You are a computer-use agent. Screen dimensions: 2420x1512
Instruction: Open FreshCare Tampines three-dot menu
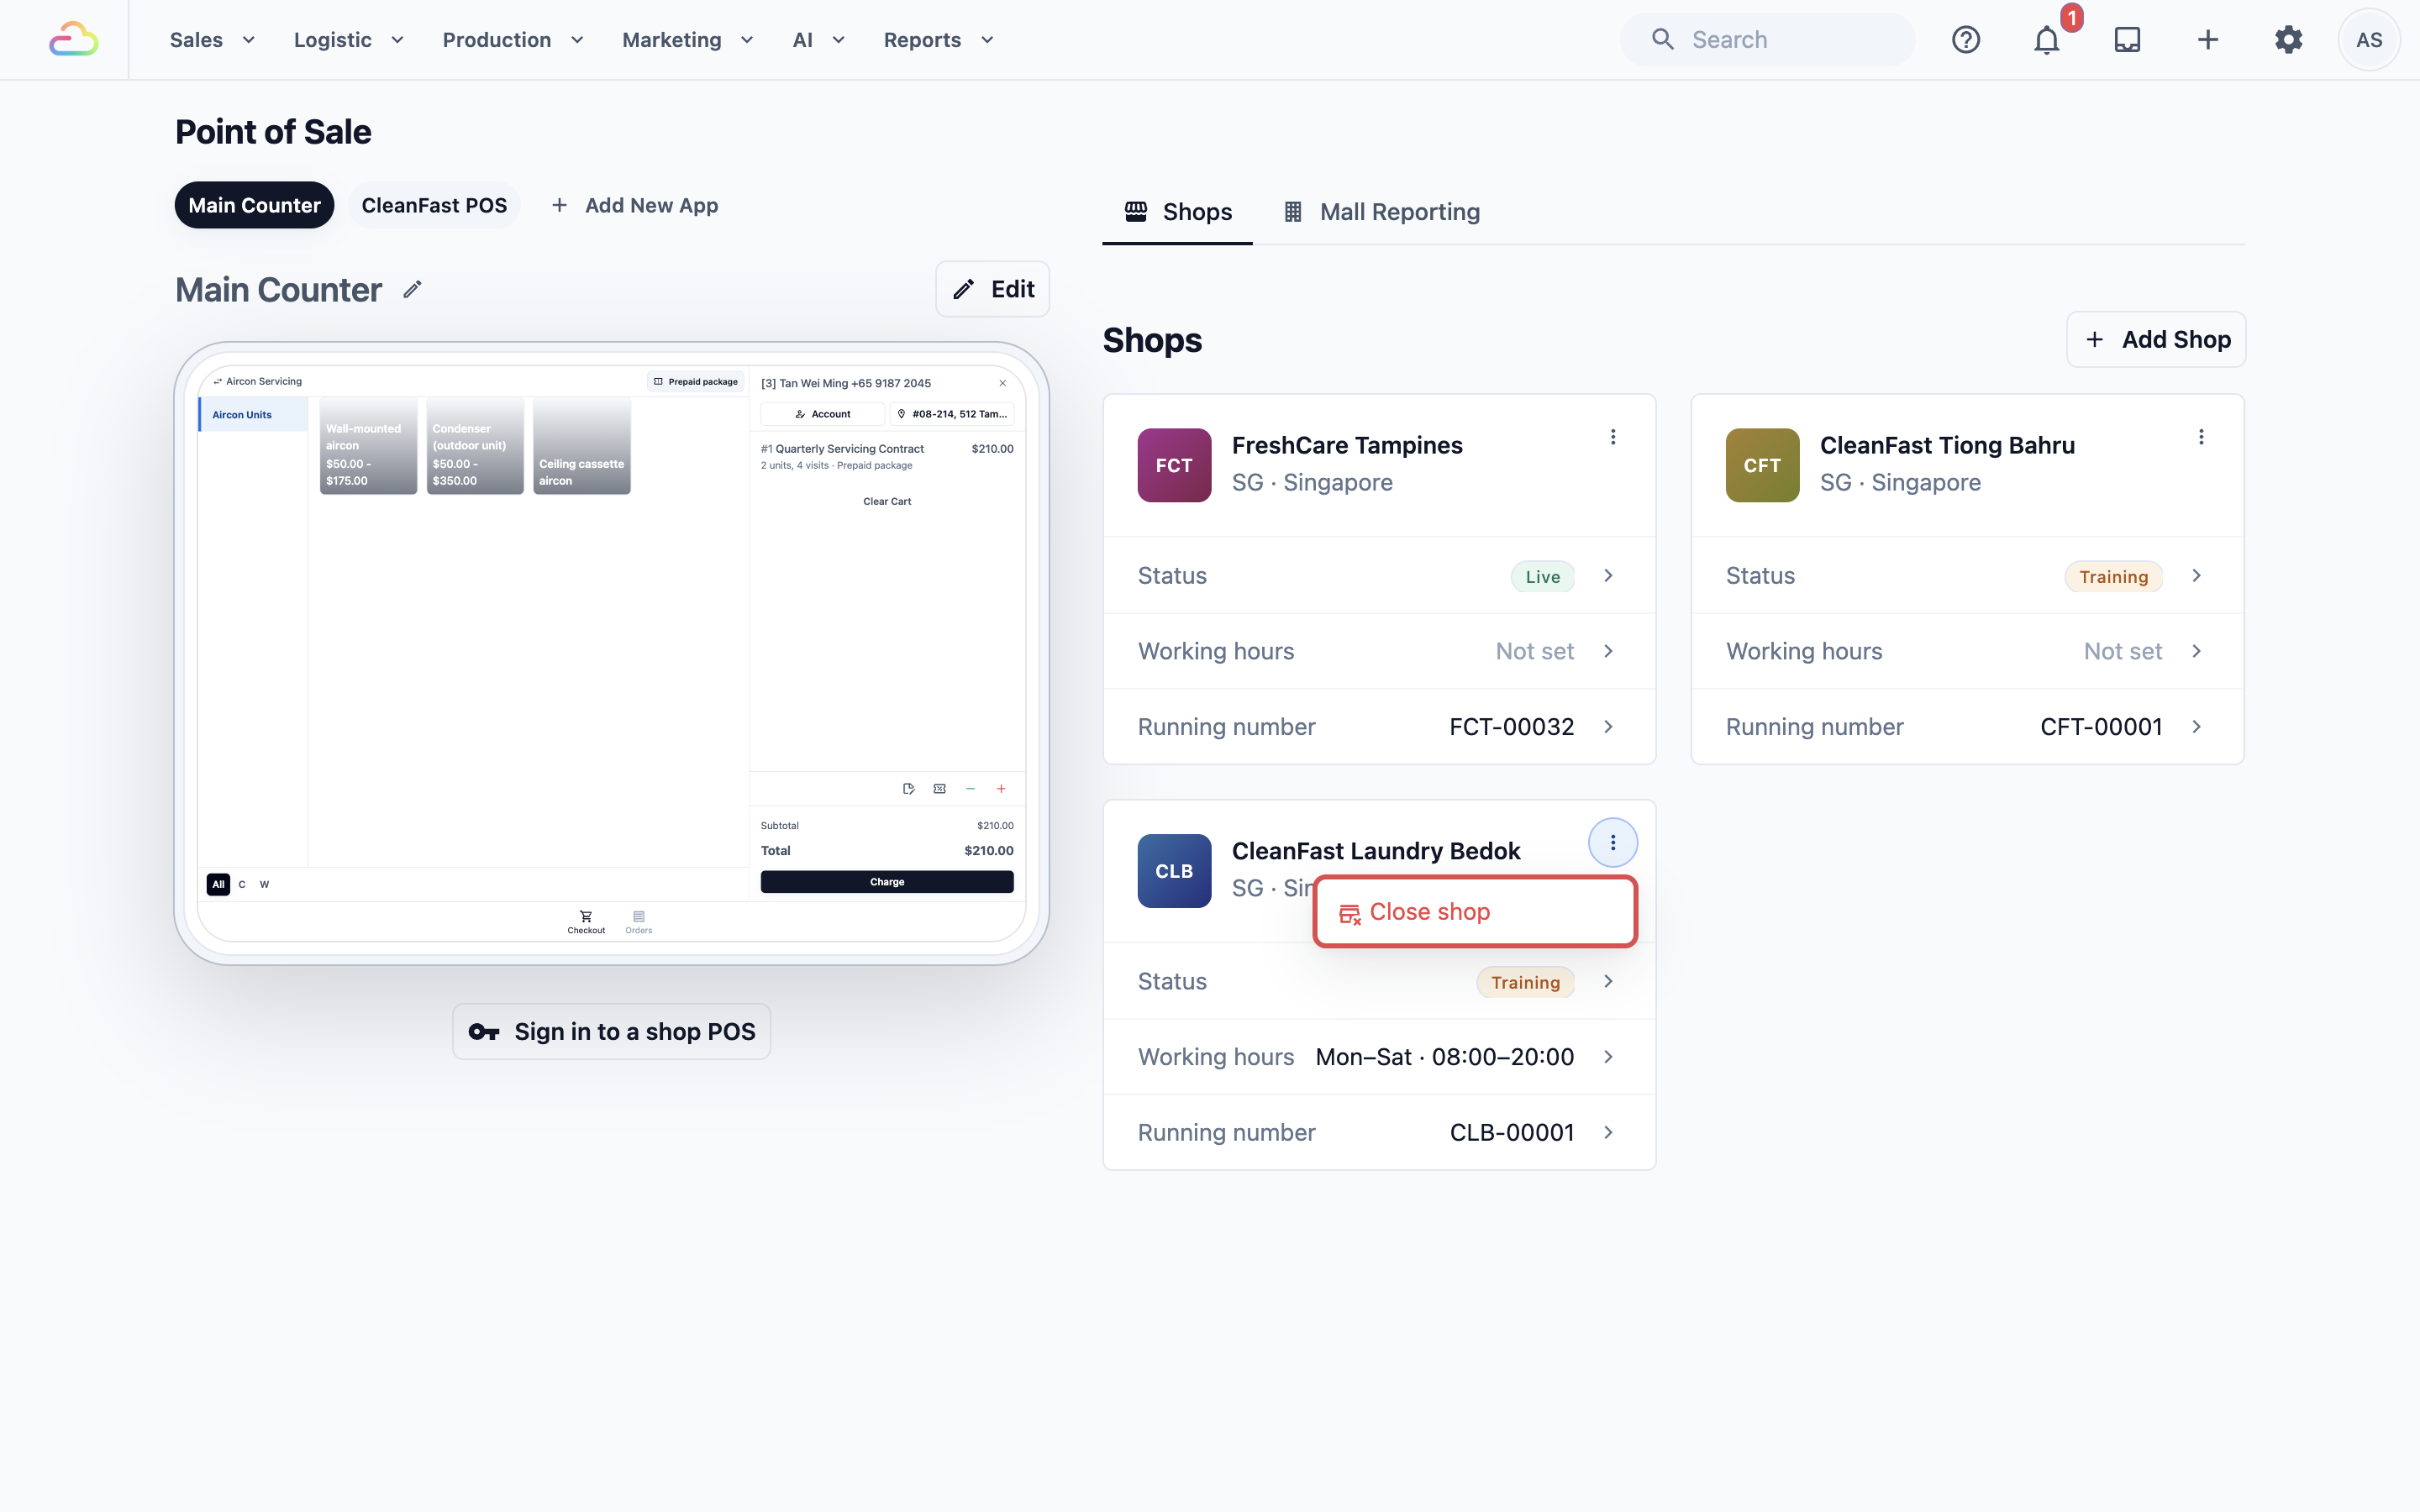[1613, 437]
